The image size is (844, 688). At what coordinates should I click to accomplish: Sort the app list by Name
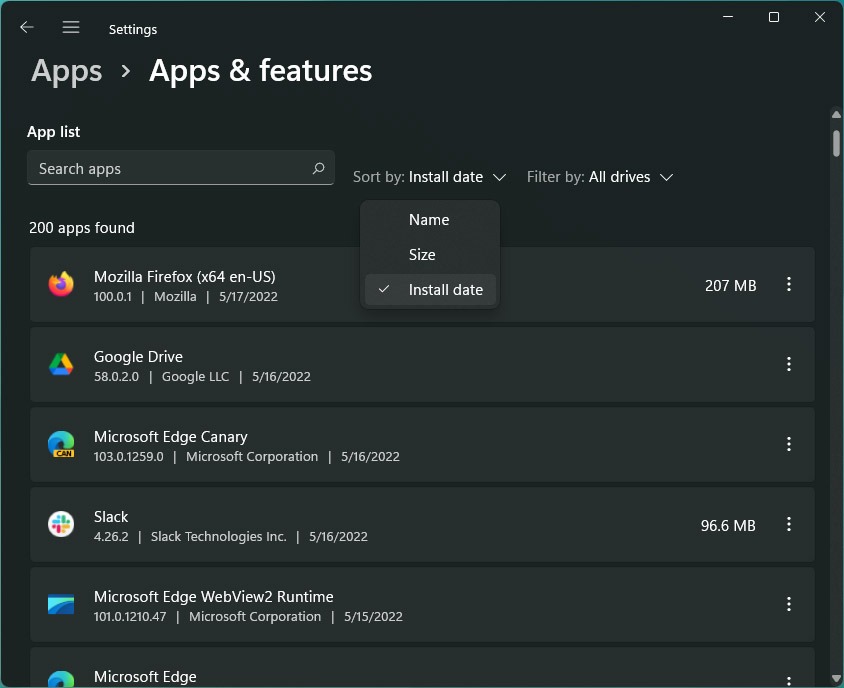(429, 220)
